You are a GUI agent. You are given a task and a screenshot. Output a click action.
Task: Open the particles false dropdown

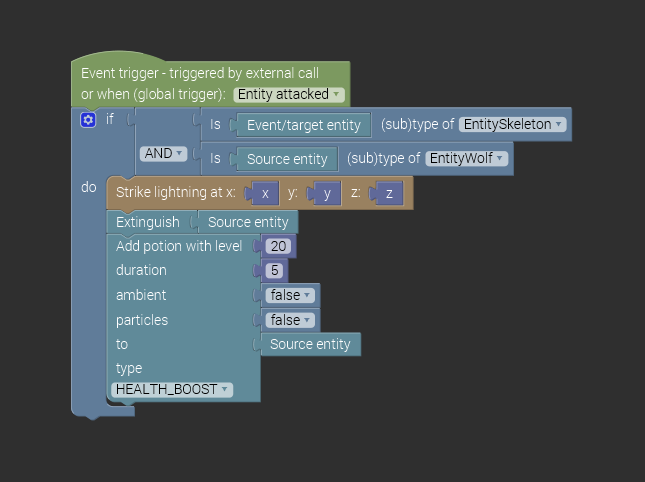pos(290,320)
